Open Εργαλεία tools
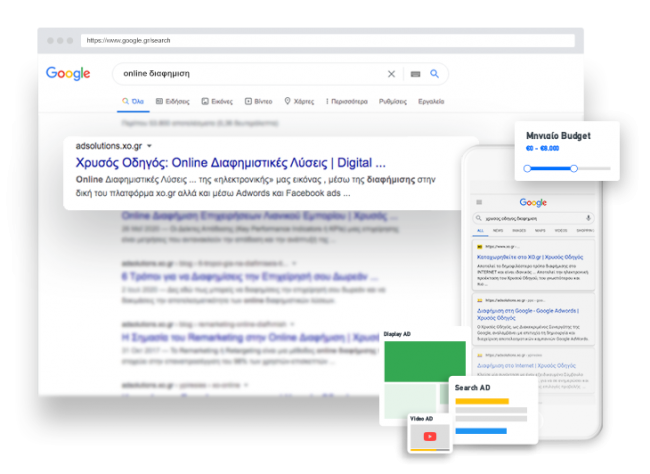This screenshot has width=650, height=474. tap(431, 101)
